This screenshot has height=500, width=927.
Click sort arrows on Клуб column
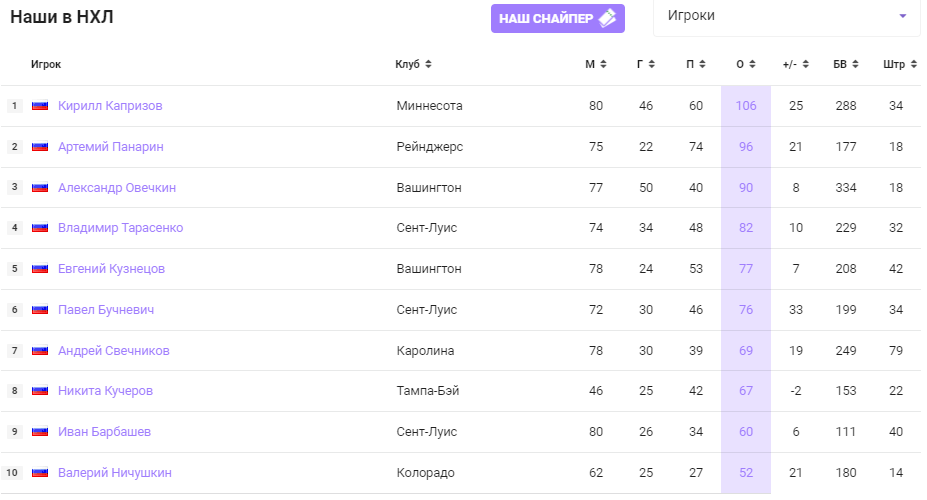[x=428, y=65]
